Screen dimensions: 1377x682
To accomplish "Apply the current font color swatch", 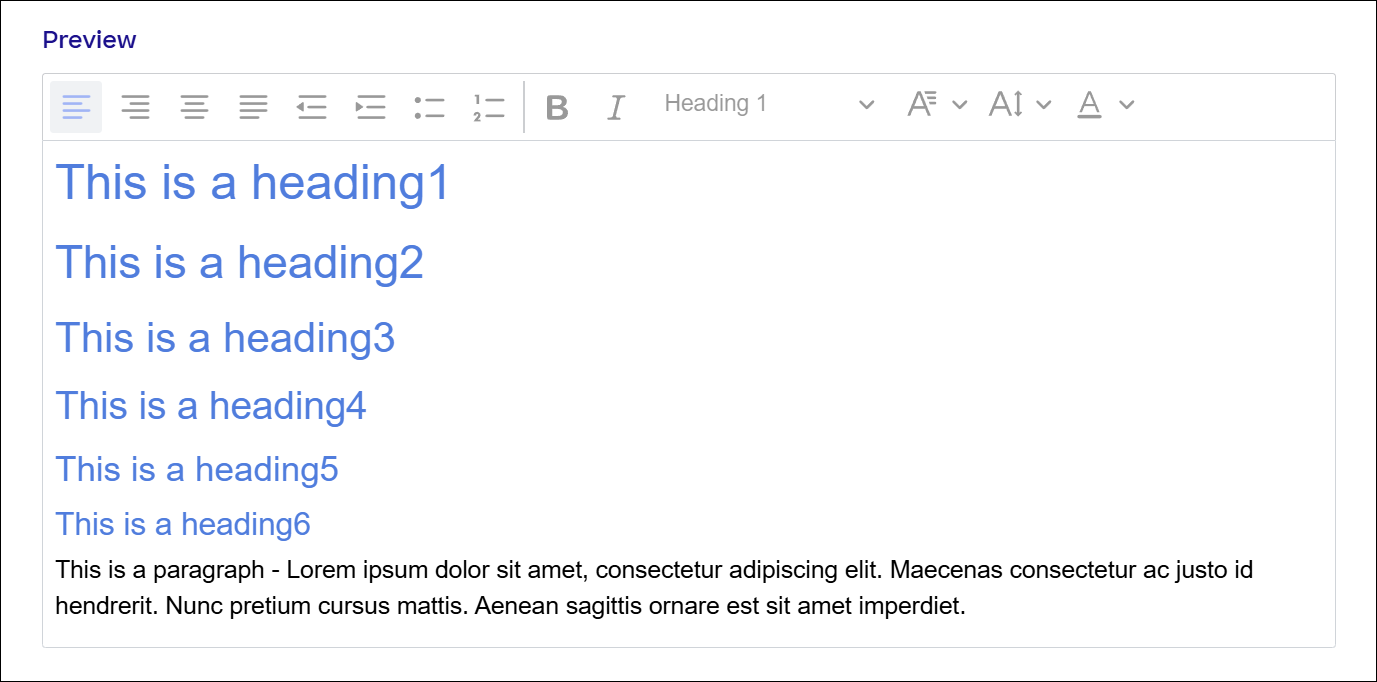I will (1088, 103).
